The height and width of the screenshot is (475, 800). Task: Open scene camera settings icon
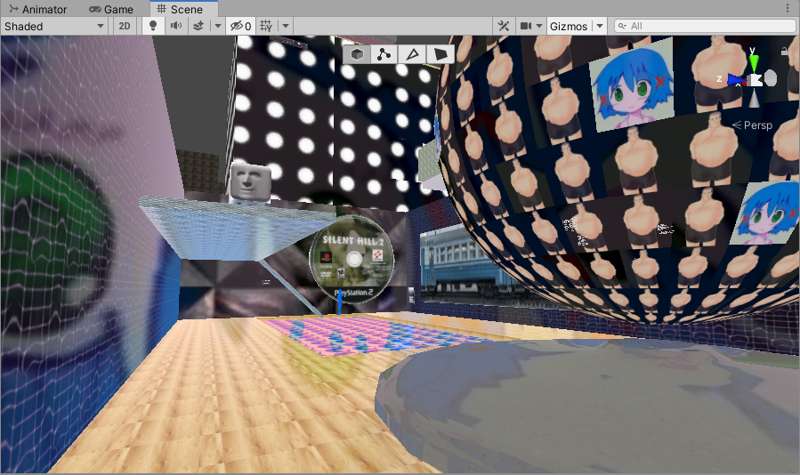pos(526,26)
